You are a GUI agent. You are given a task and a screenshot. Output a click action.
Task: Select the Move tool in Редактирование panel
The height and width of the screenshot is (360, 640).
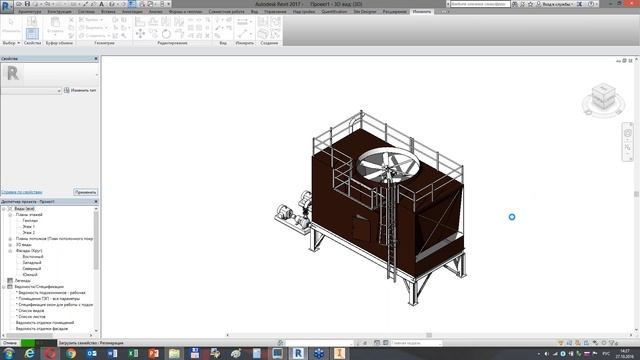(140, 33)
